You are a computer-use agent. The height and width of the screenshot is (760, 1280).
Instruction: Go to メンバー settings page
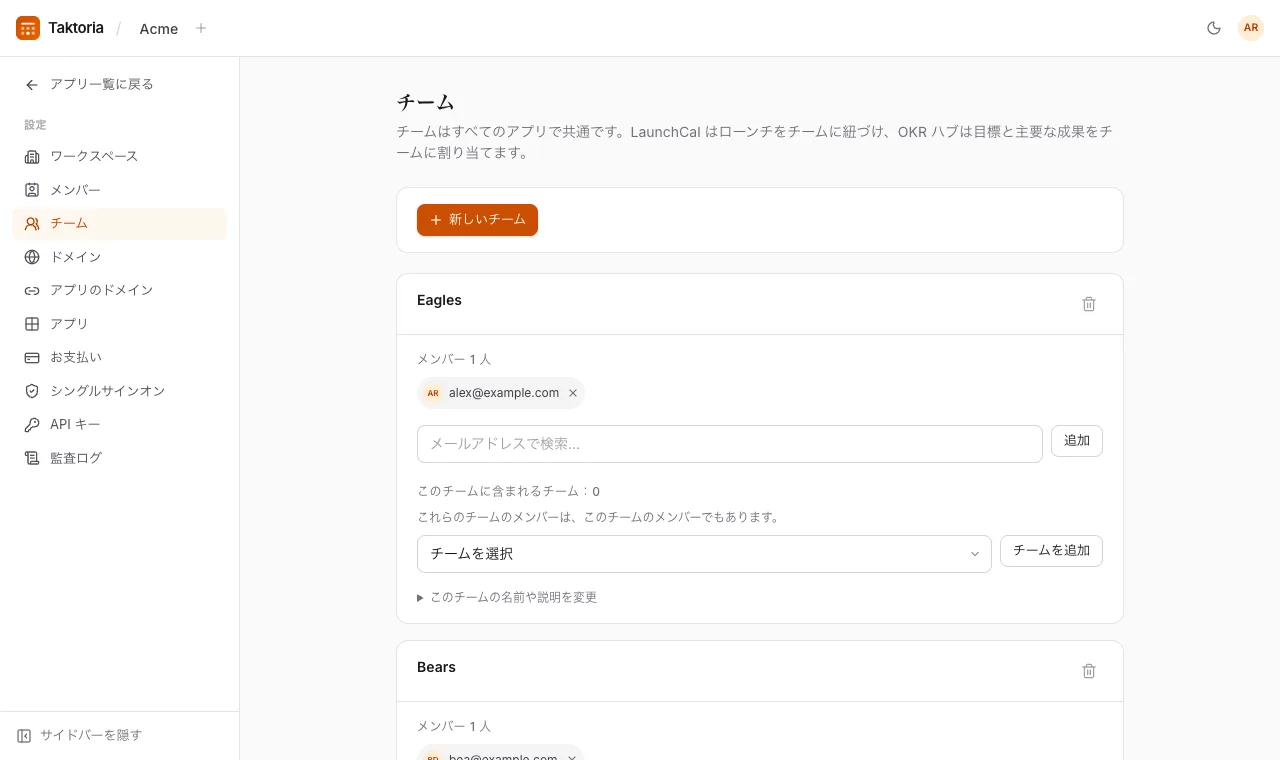click(119, 190)
